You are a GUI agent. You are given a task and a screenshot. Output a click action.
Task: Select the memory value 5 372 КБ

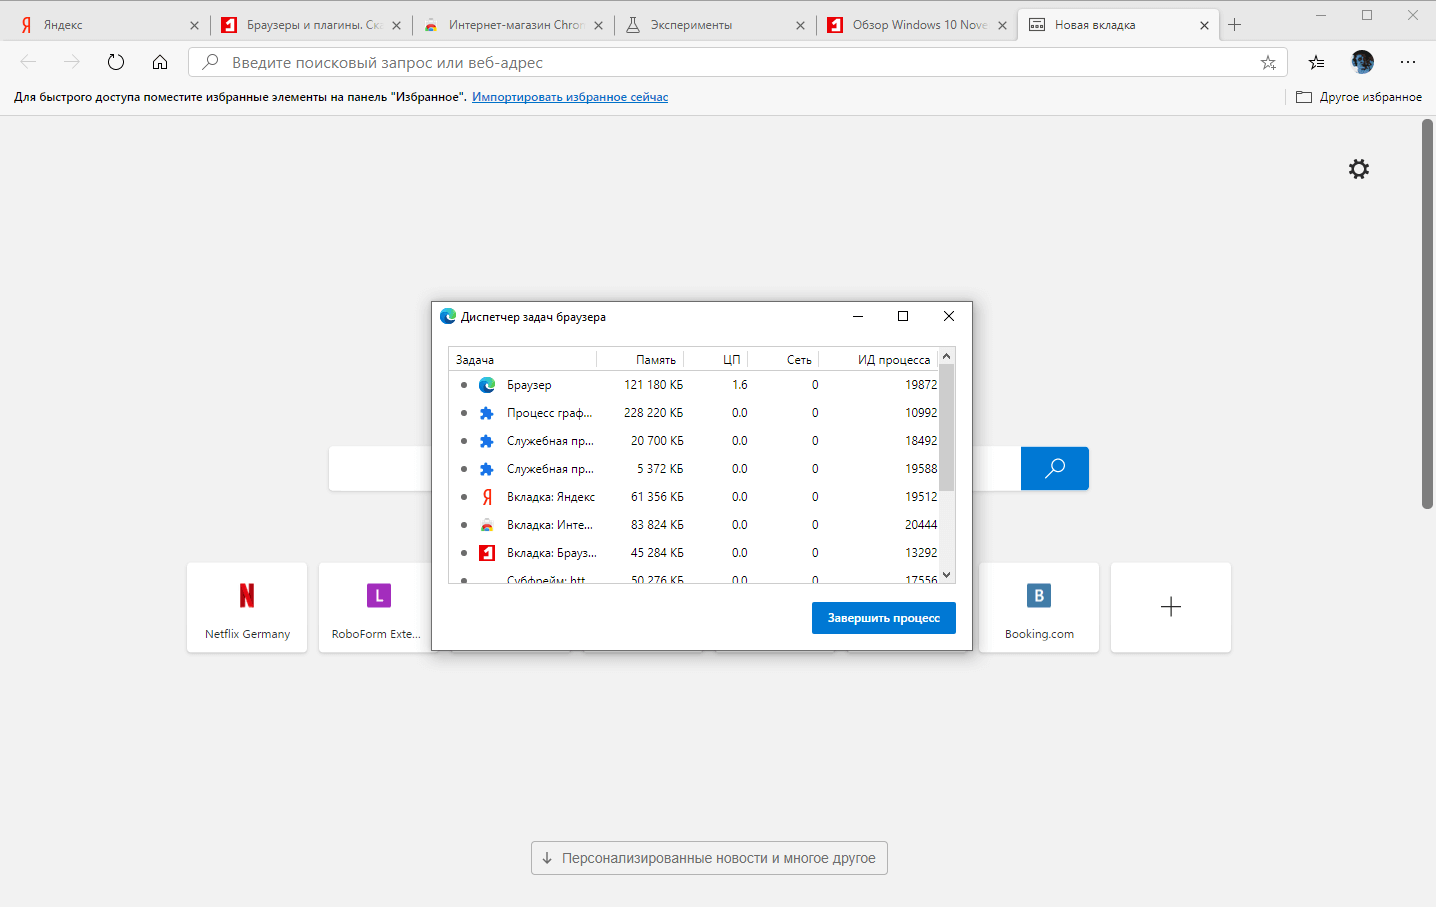pyautogui.click(x=660, y=469)
